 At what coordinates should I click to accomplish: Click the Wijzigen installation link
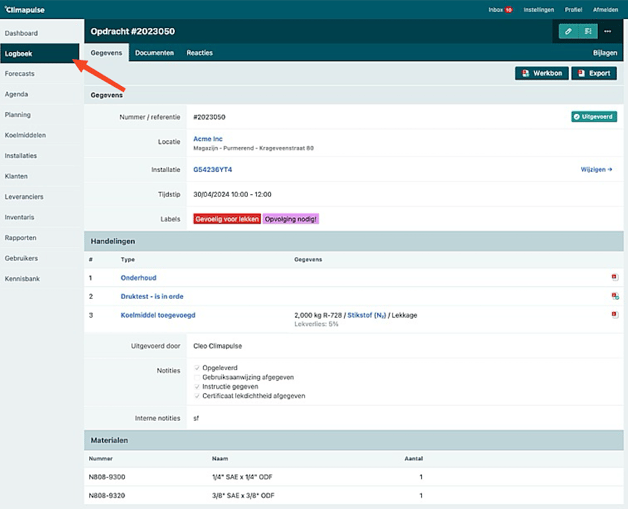(x=596, y=170)
